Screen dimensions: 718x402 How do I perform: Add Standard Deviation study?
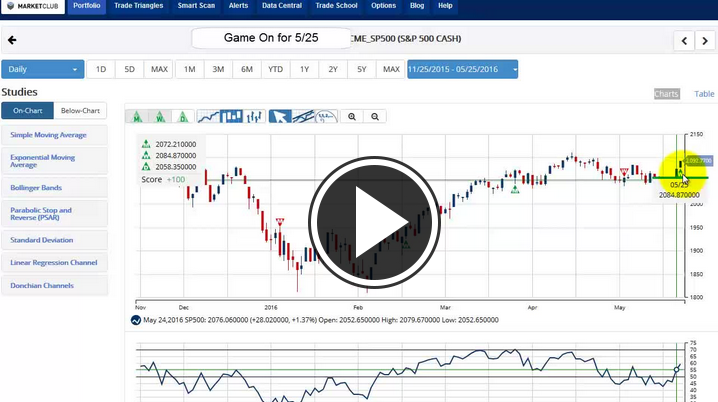point(54,240)
